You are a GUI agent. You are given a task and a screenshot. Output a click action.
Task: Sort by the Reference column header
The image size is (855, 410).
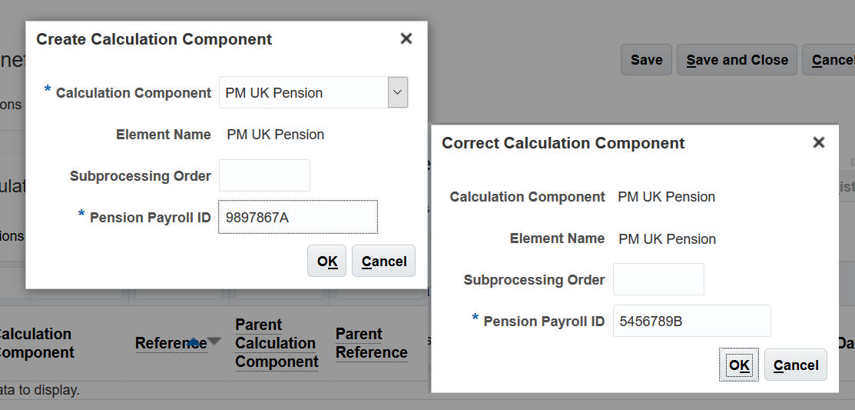[170, 343]
